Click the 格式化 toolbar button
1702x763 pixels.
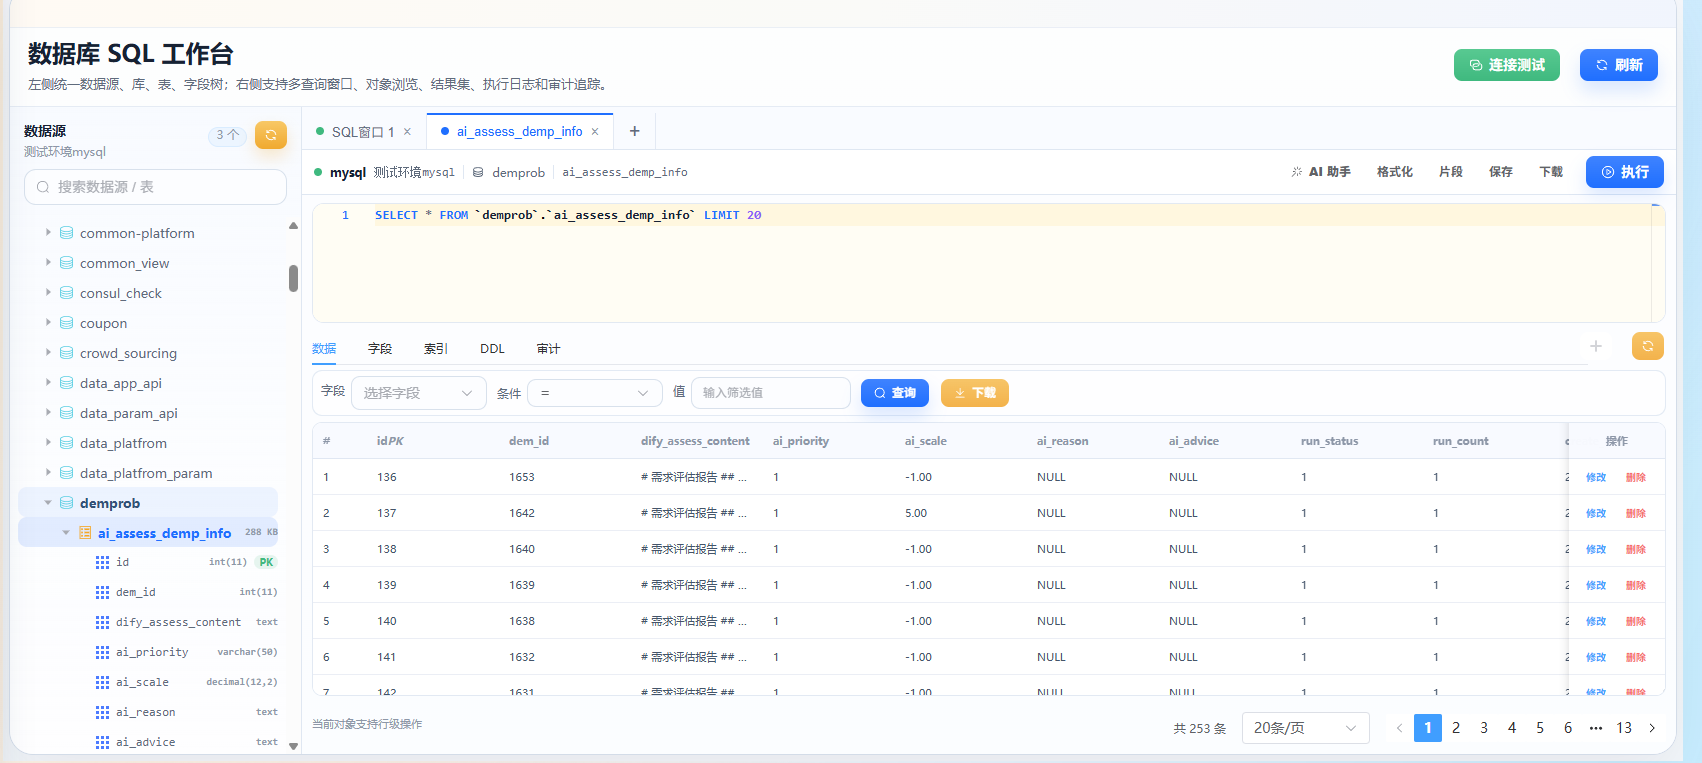(x=1395, y=172)
